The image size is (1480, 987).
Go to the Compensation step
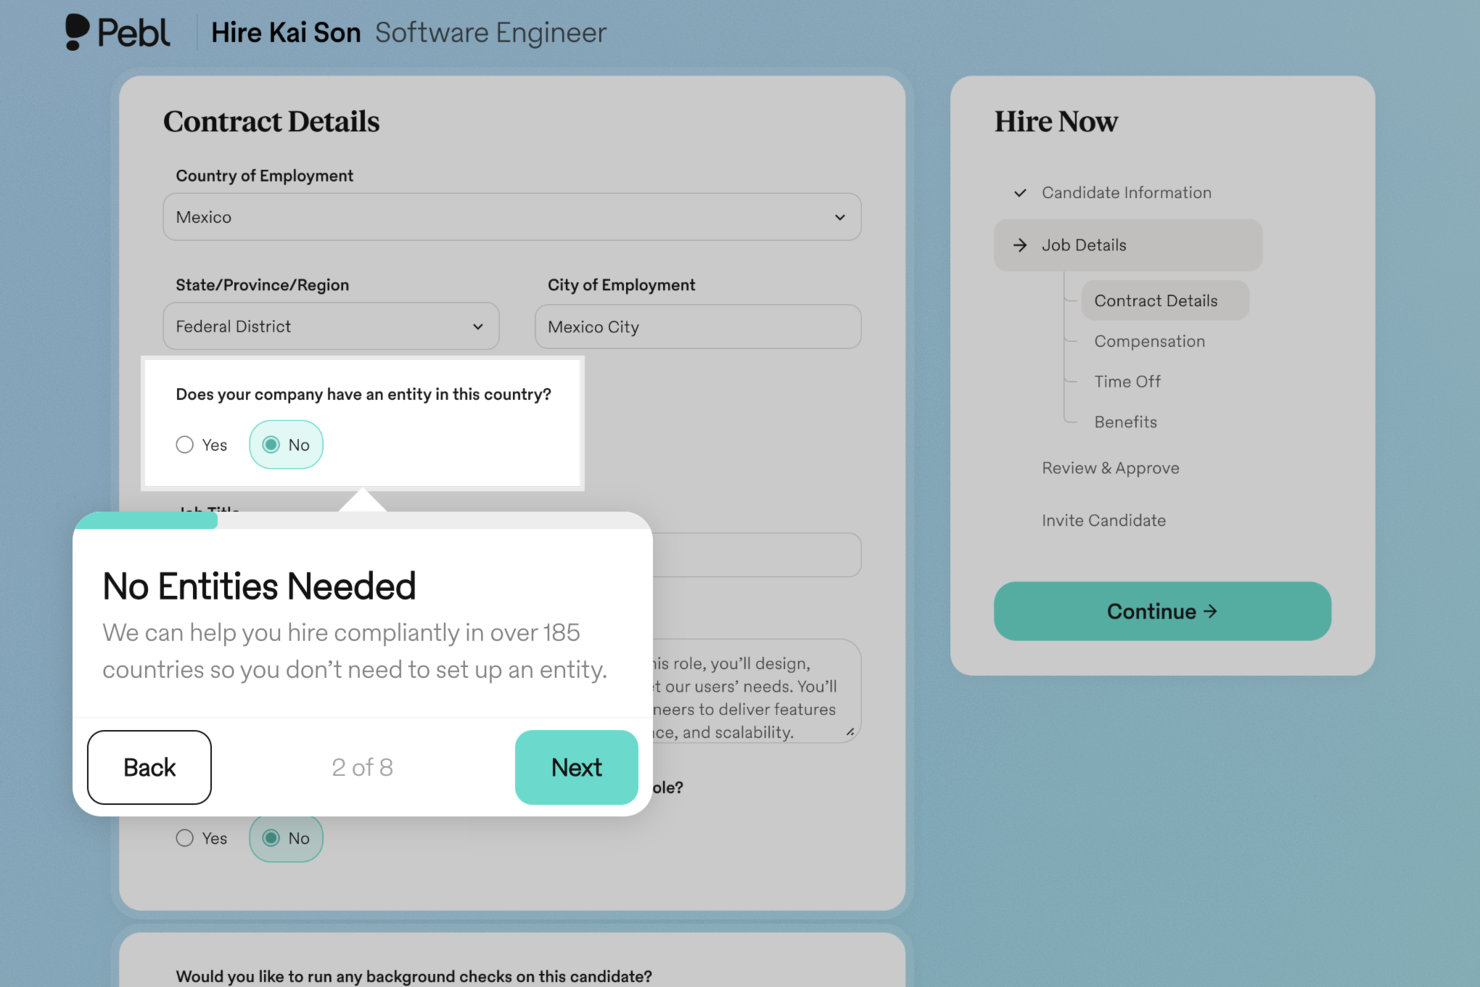pyautogui.click(x=1149, y=341)
